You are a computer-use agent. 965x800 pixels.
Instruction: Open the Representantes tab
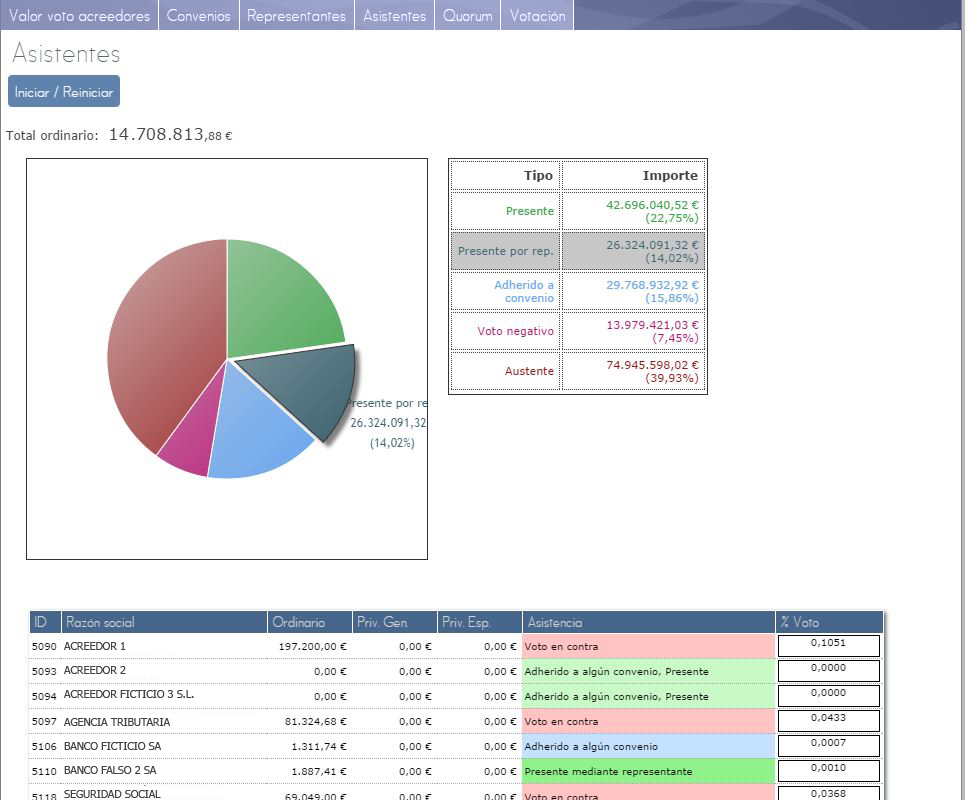296,16
